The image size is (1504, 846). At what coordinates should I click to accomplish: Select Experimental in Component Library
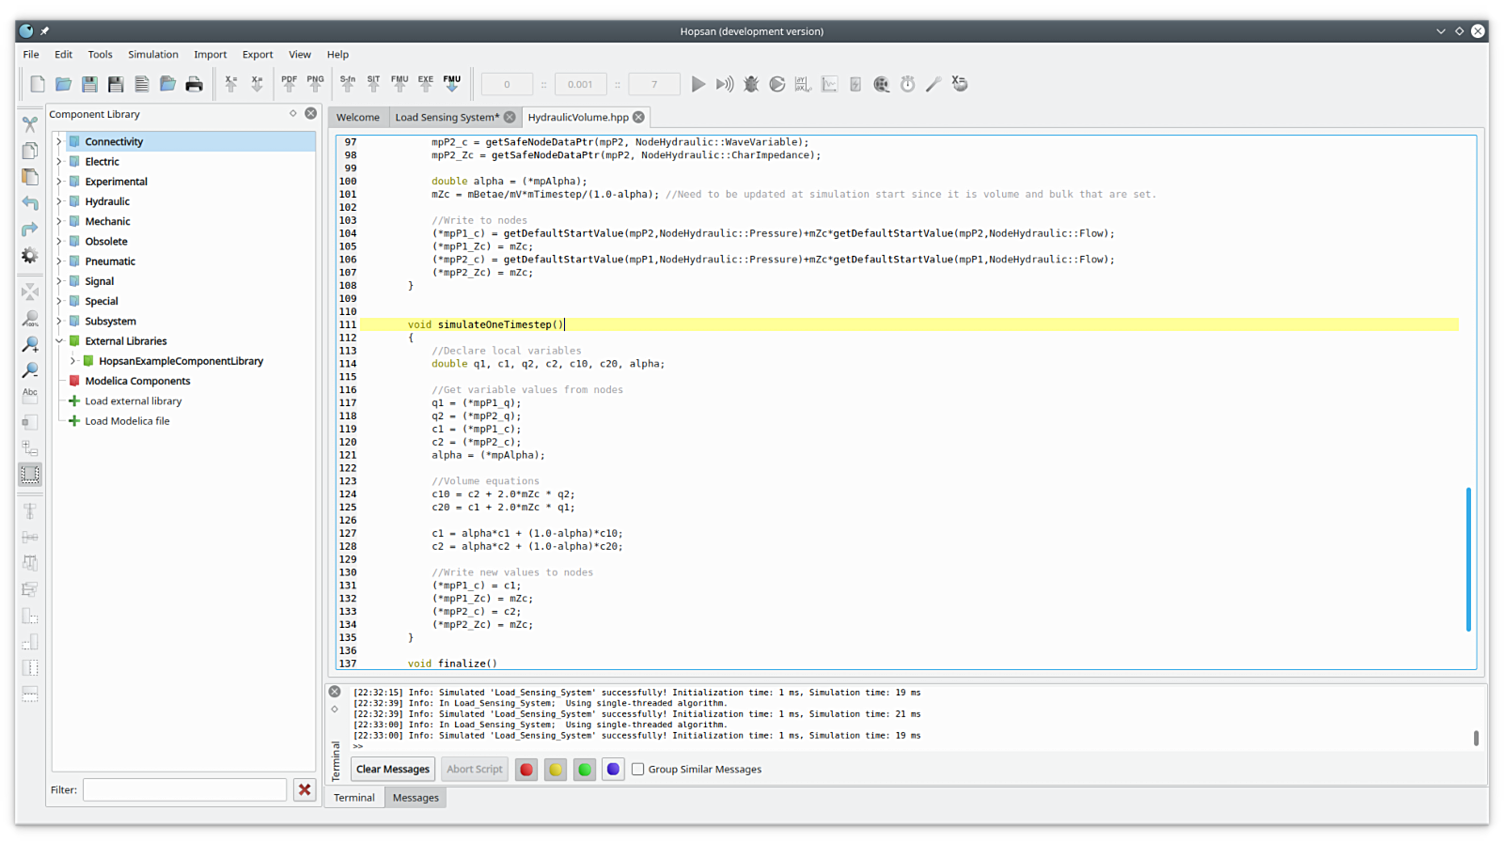pos(116,182)
